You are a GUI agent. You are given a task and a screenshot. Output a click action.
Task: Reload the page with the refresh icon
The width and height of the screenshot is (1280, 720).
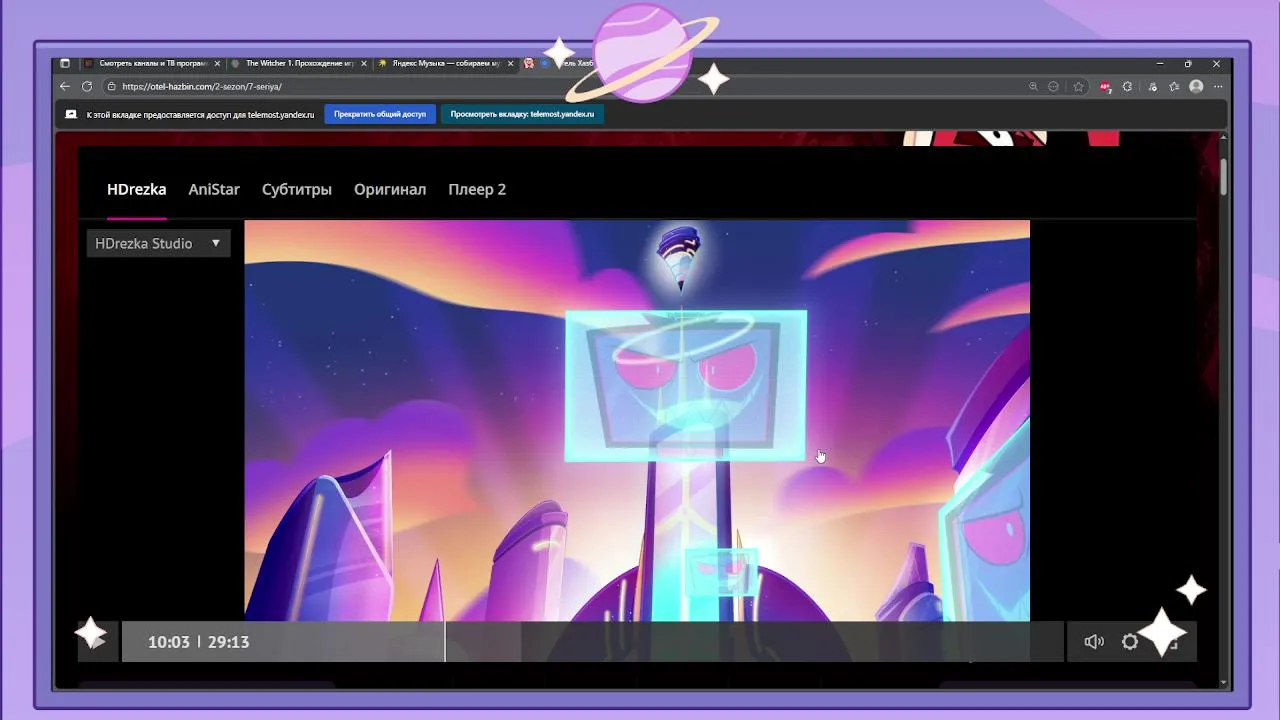[x=87, y=87]
